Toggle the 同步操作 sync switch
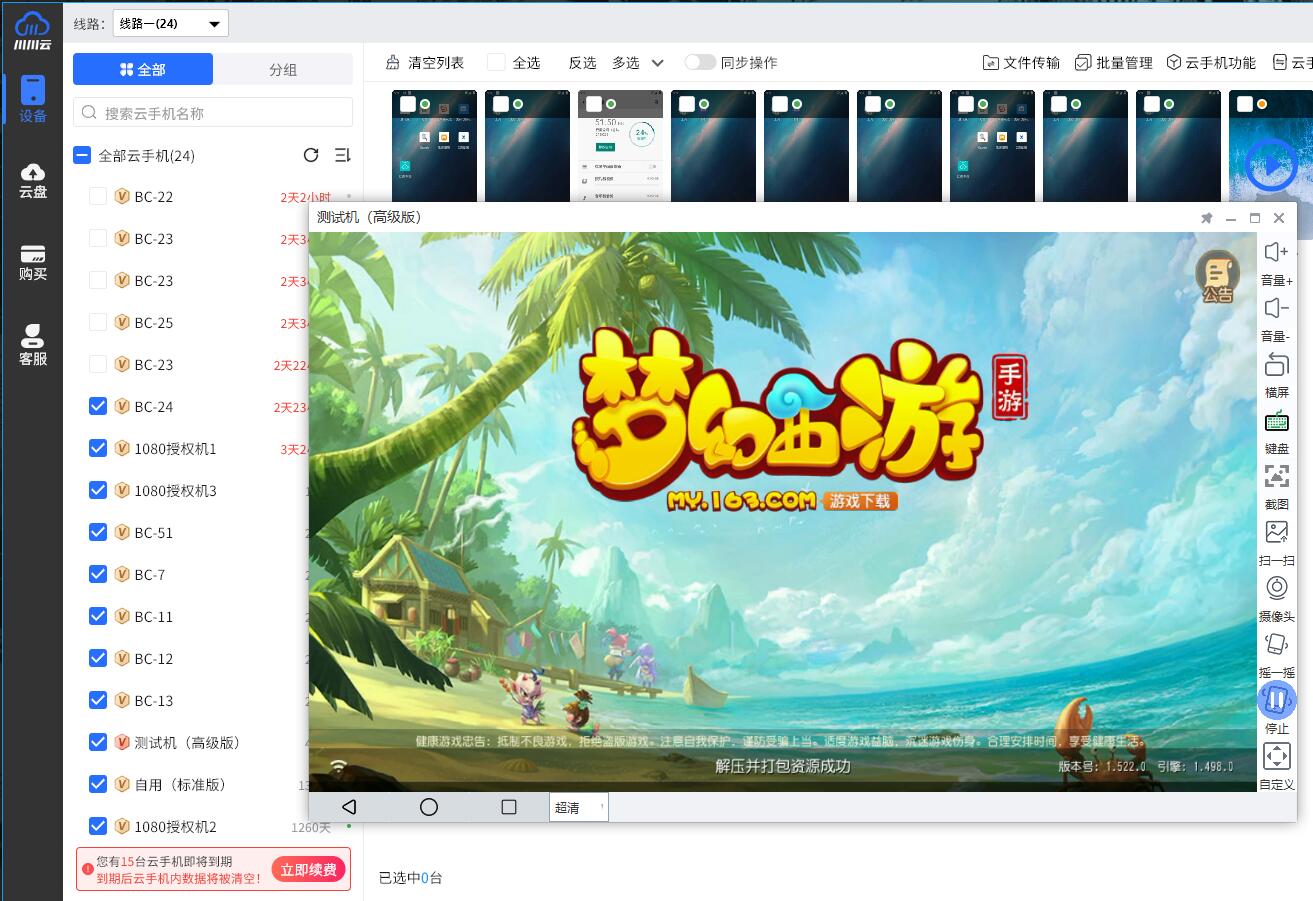The image size is (1313, 901). click(x=700, y=62)
